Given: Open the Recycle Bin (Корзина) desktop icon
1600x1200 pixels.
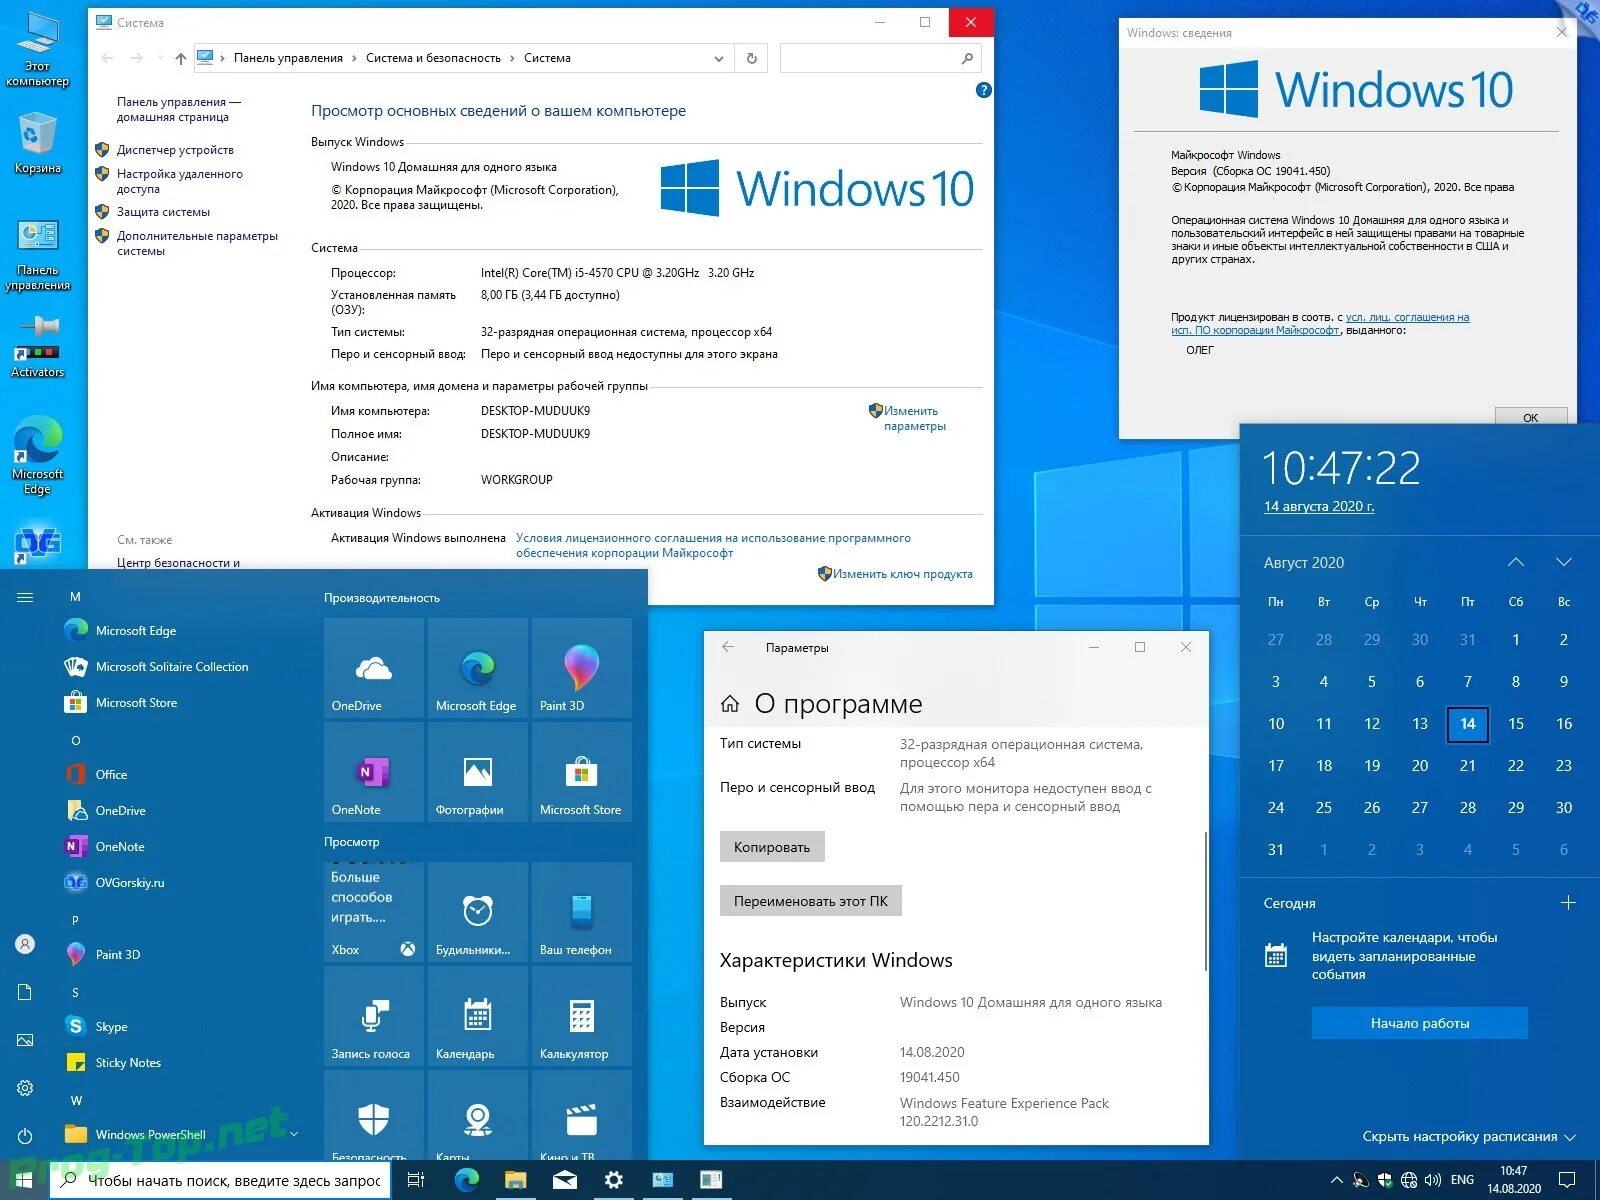Looking at the screenshot, I should tap(37, 143).
